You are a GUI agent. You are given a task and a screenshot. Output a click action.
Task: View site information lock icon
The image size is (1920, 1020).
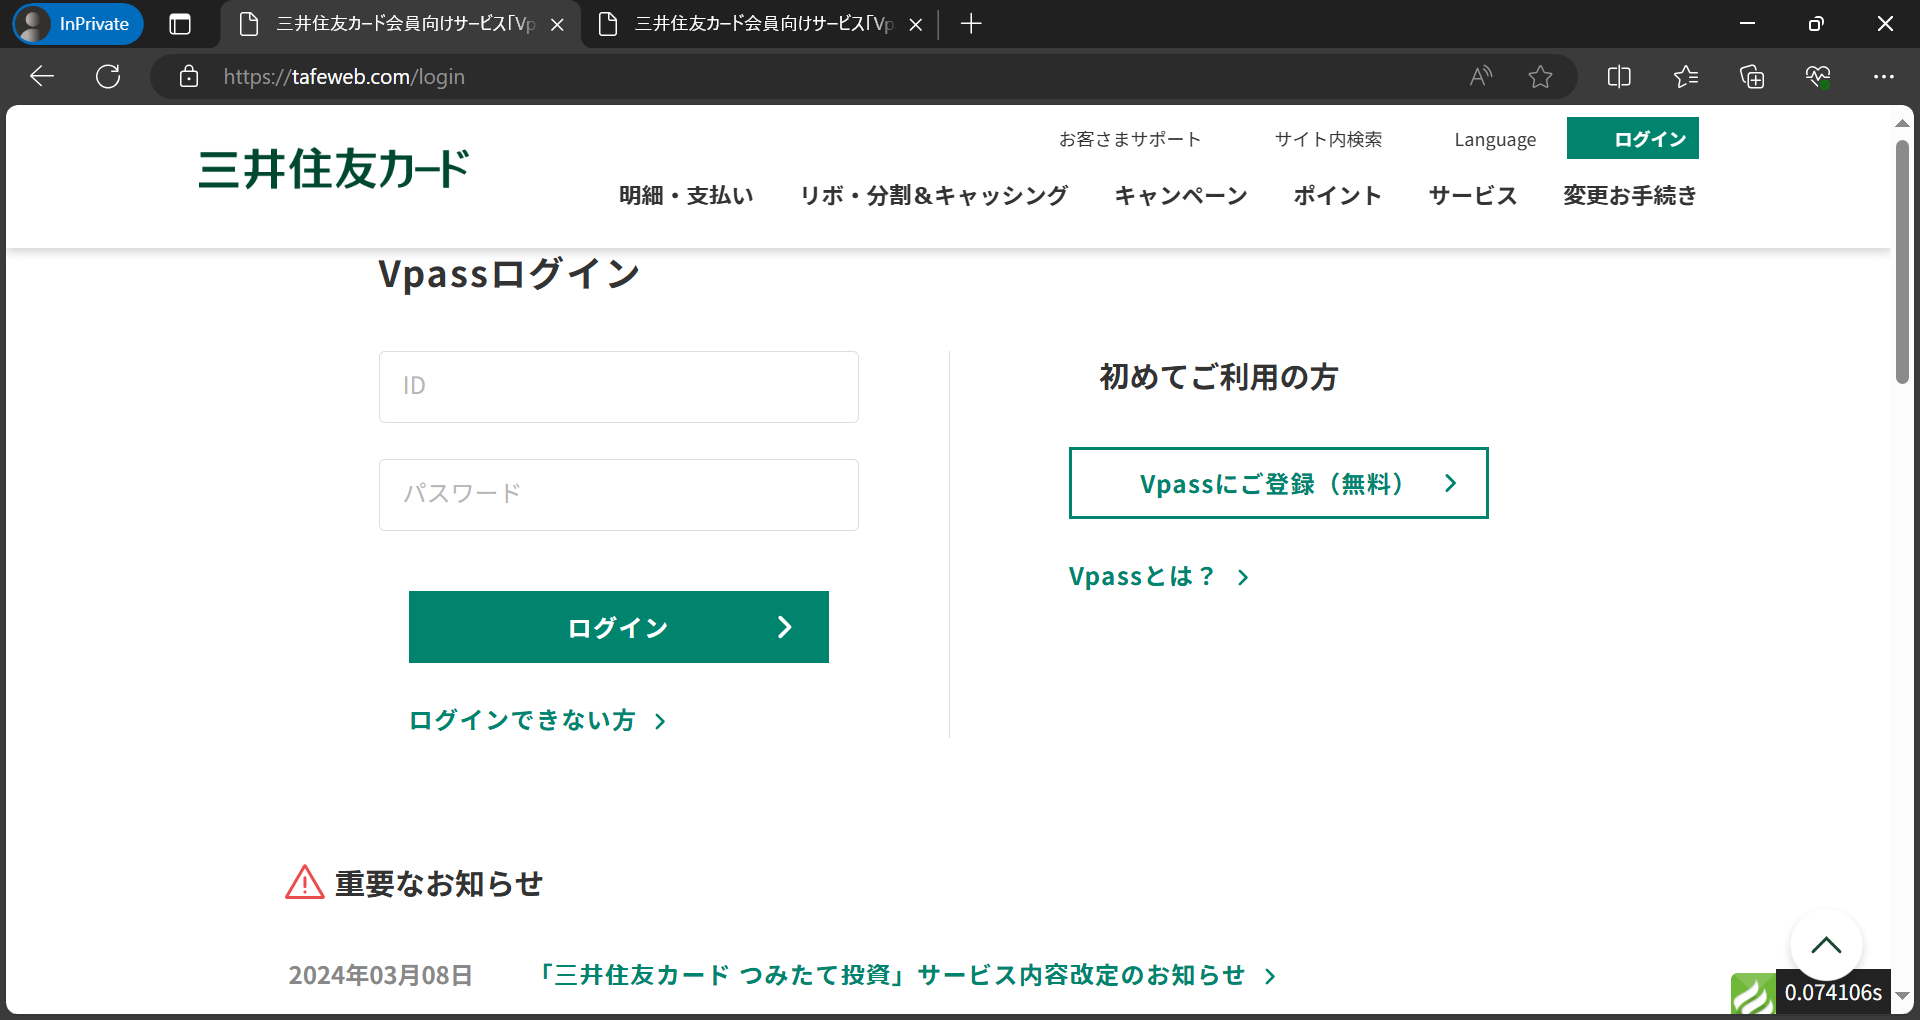(x=189, y=76)
